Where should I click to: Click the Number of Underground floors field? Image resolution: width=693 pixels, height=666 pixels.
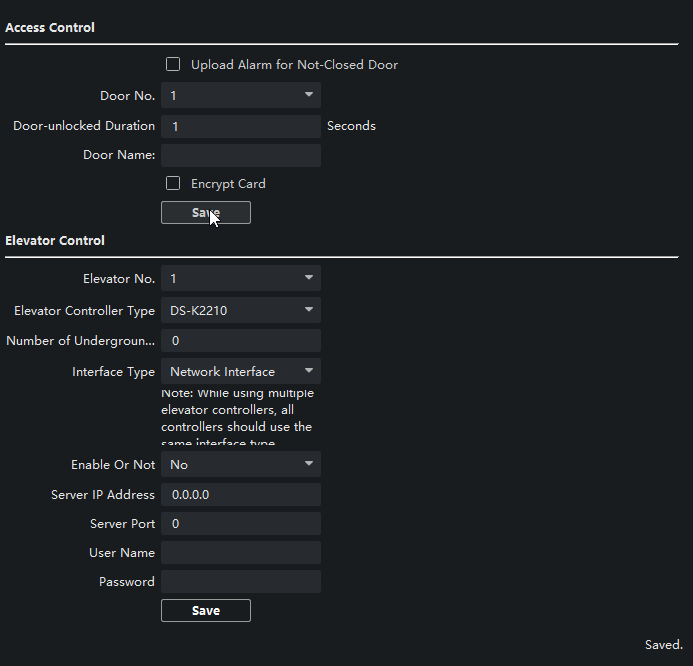[x=240, y=341]
